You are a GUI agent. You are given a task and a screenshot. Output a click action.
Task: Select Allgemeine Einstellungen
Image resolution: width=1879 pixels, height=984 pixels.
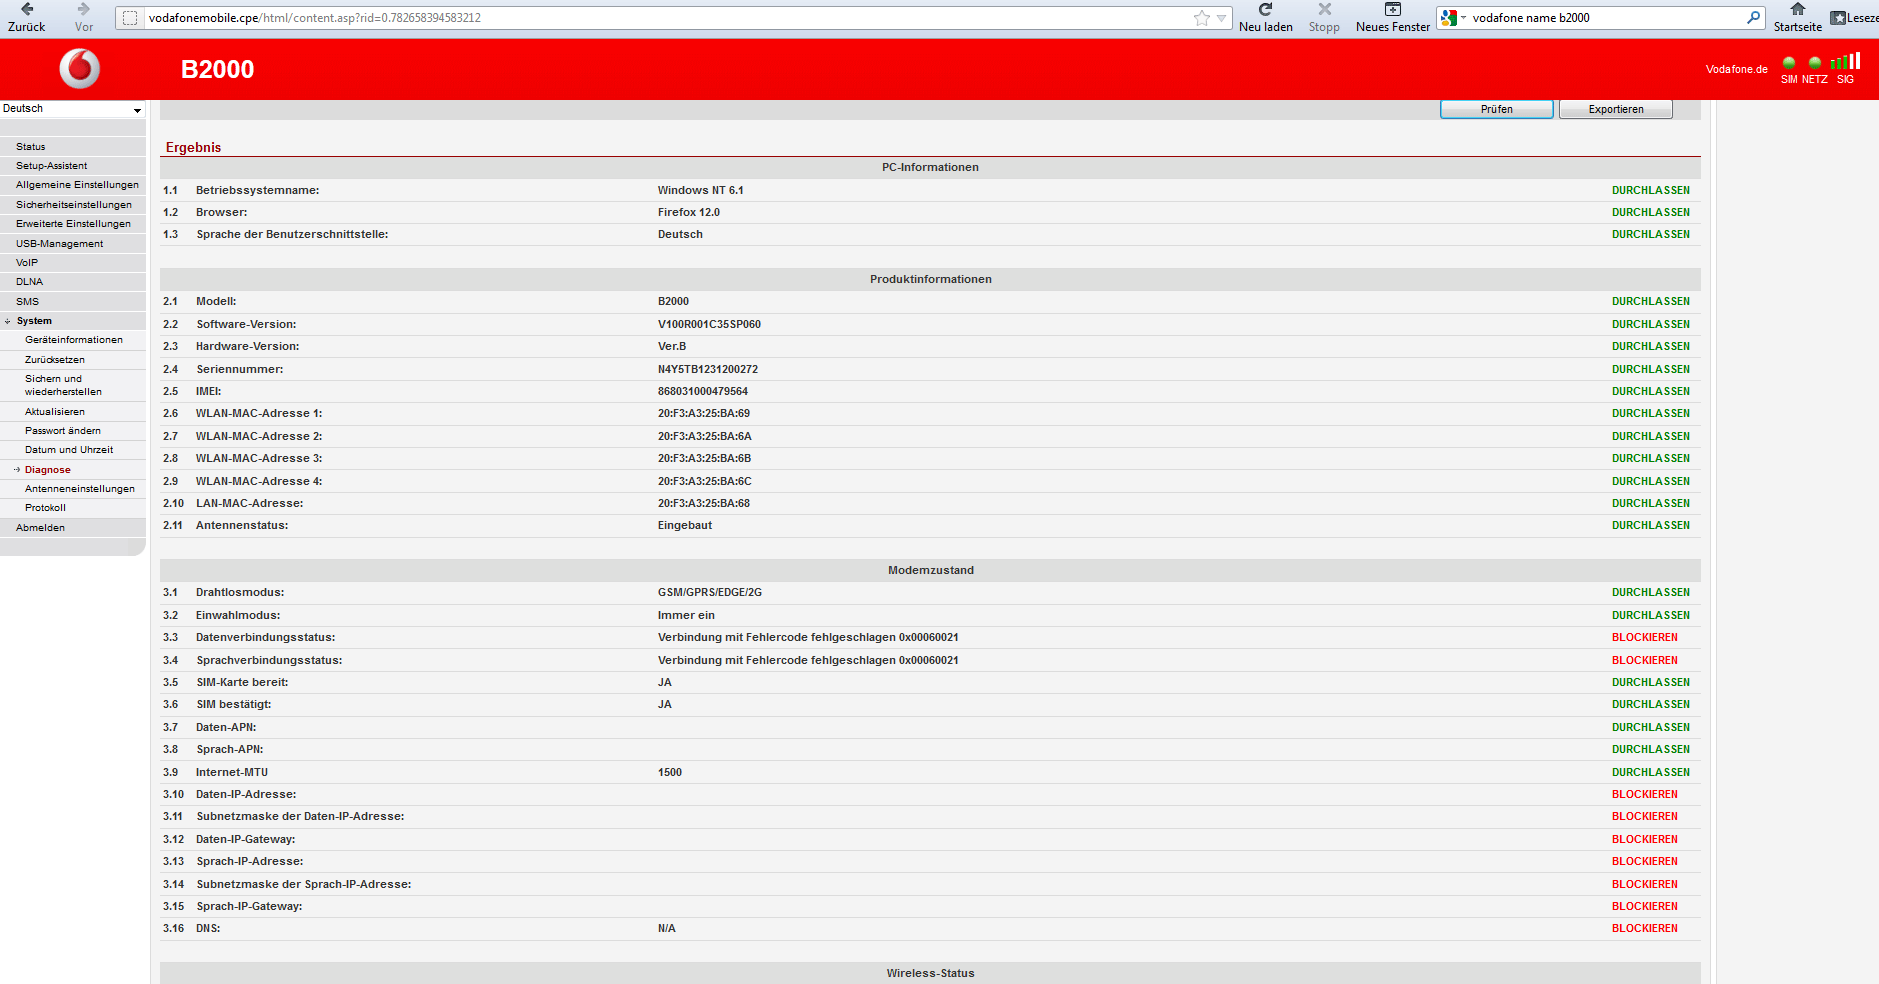tap(77, 185)
